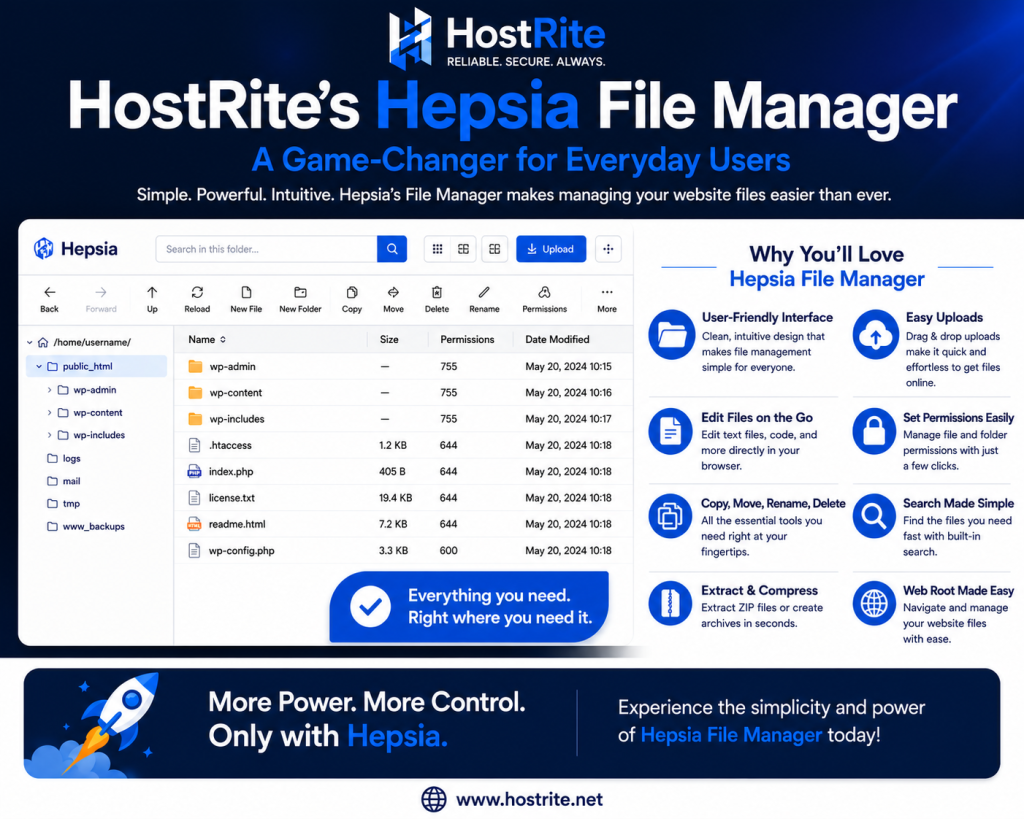Click the Easy Uploads cloud icon
The height and width of the screenshot is (819, 1024).
[876, 334]
